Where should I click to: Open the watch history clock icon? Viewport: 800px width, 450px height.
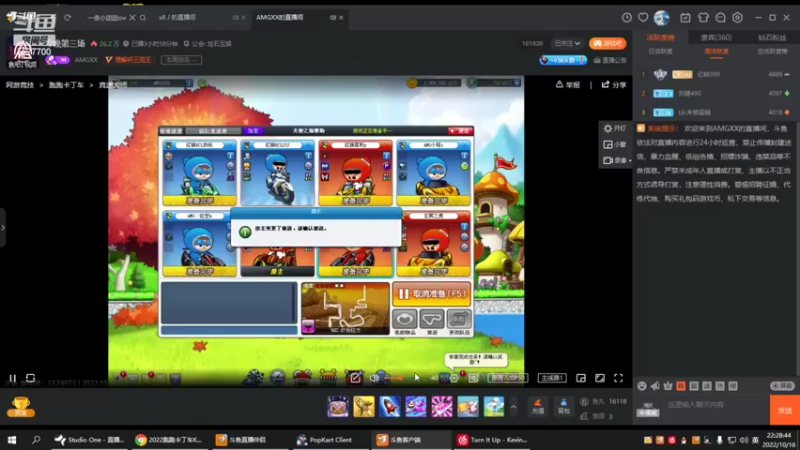click(x=627, y=18)
